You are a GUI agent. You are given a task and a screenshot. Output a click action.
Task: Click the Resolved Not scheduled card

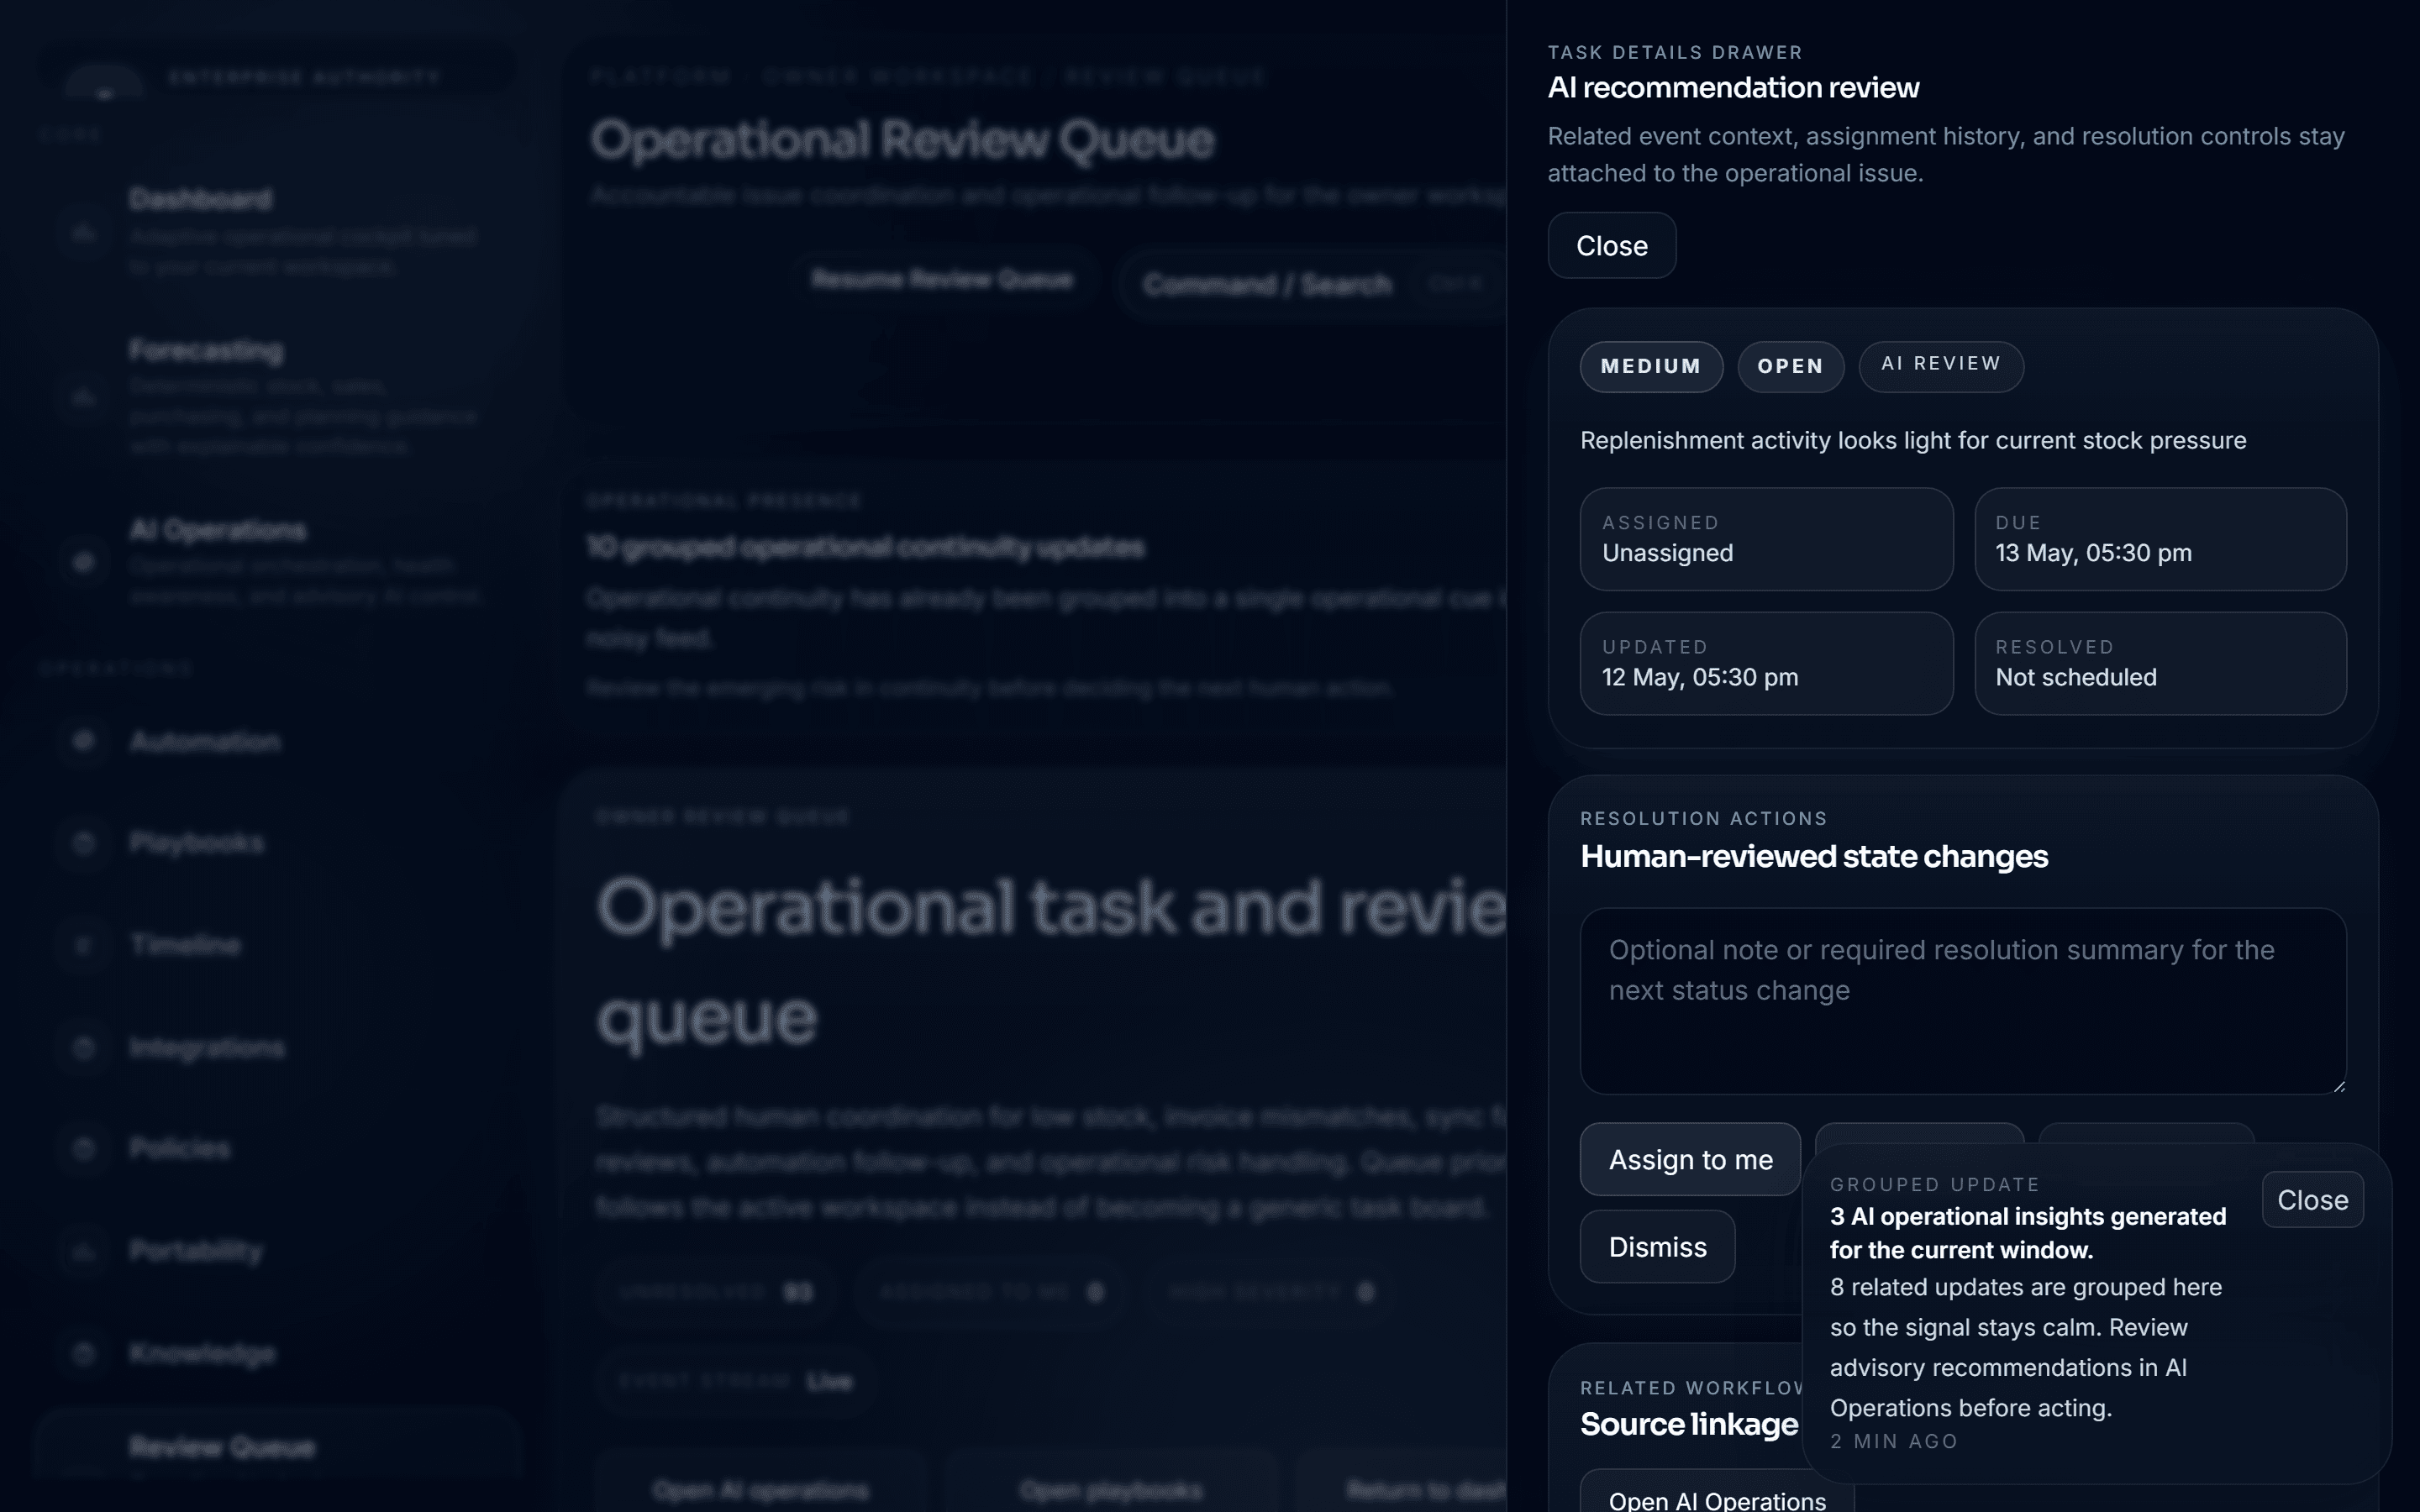pyautogui.click(x=2160, y=663)
